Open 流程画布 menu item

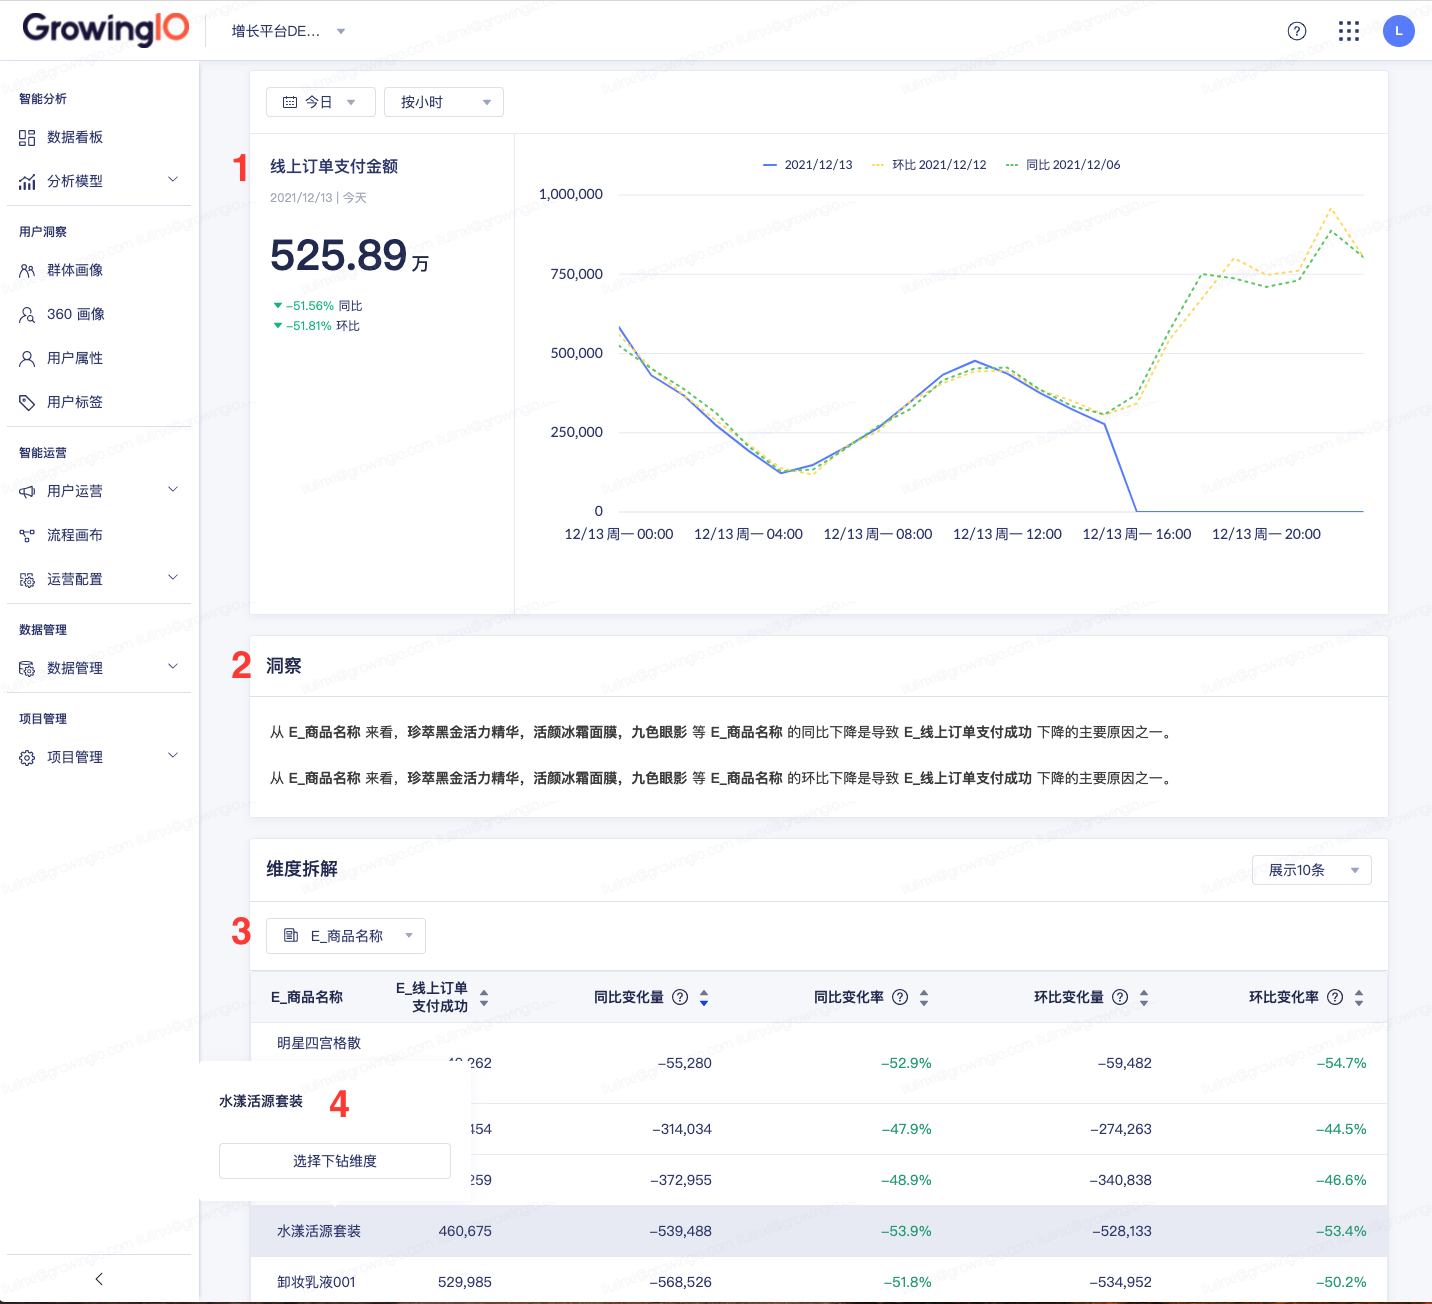coord(75,536)
